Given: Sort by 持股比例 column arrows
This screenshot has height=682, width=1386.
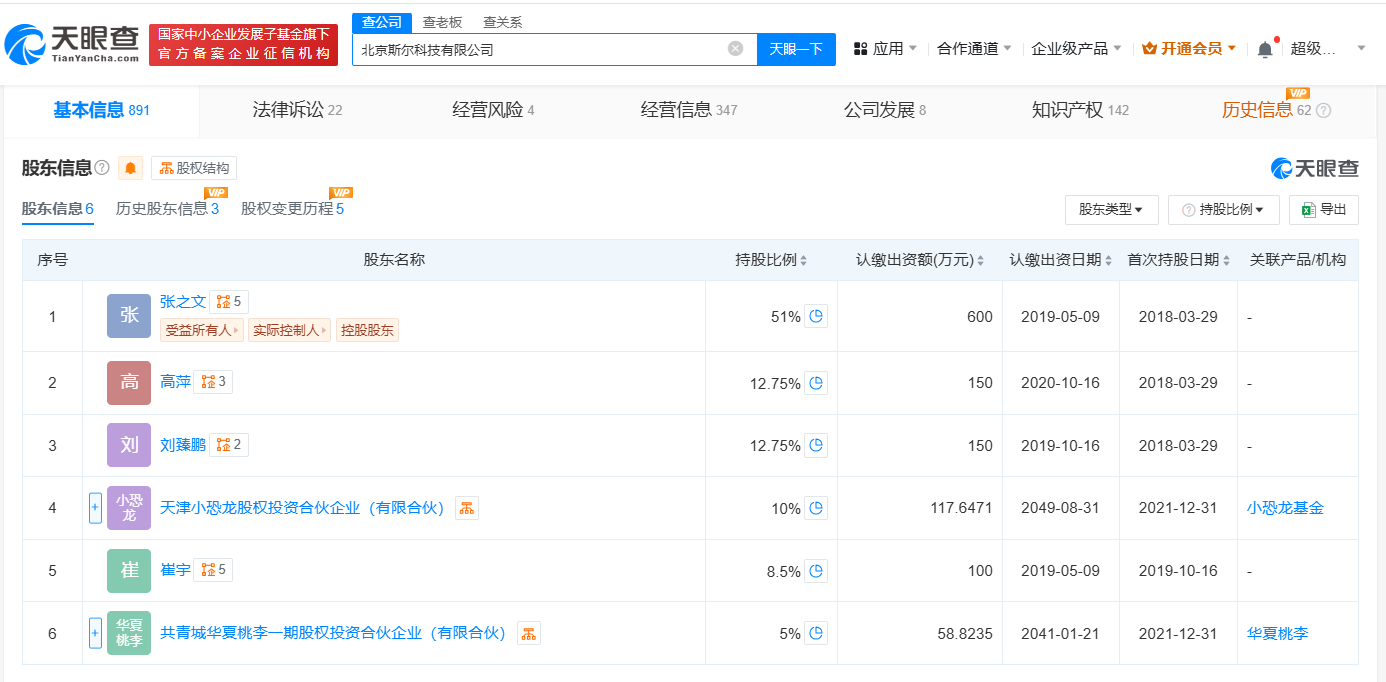Looking at the screenshot, I should (x=803, y=260).
